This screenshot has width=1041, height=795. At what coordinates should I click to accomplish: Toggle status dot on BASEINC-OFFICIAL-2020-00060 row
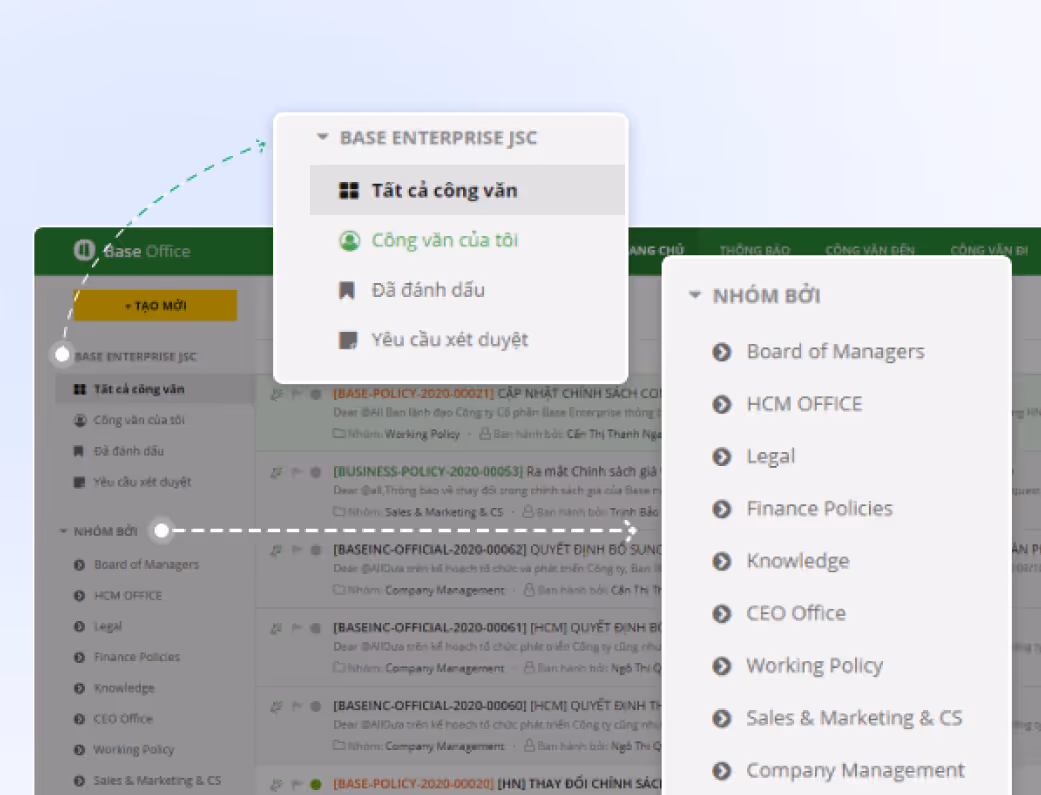(x=316, y=706)
